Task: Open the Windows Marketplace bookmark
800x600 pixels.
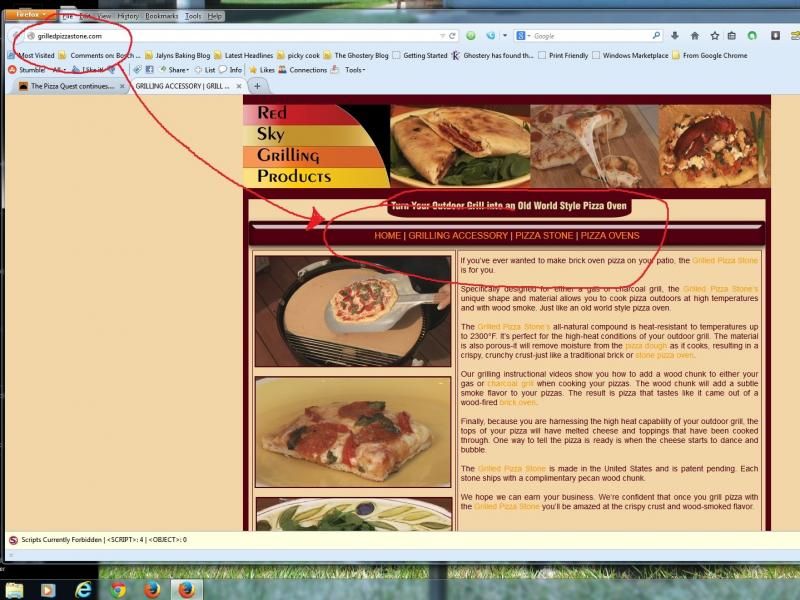Action: coord(630,56)
